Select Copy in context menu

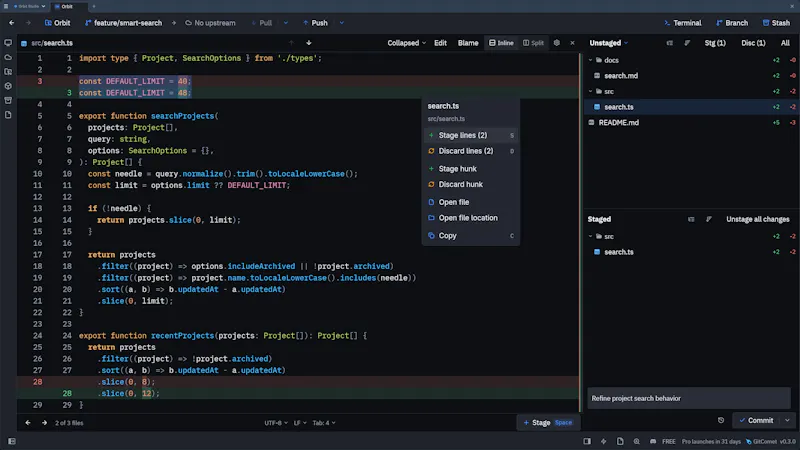(x=470, y=236)
